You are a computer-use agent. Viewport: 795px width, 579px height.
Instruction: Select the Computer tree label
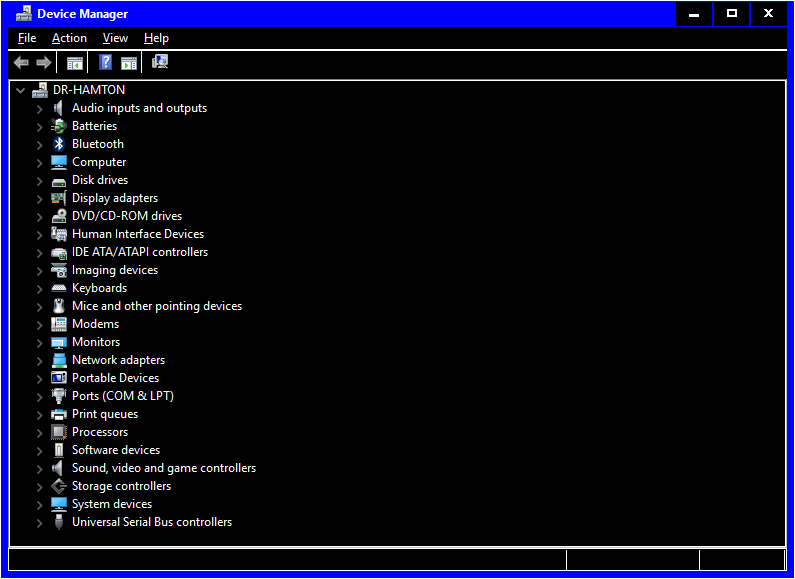coord(99,162)
